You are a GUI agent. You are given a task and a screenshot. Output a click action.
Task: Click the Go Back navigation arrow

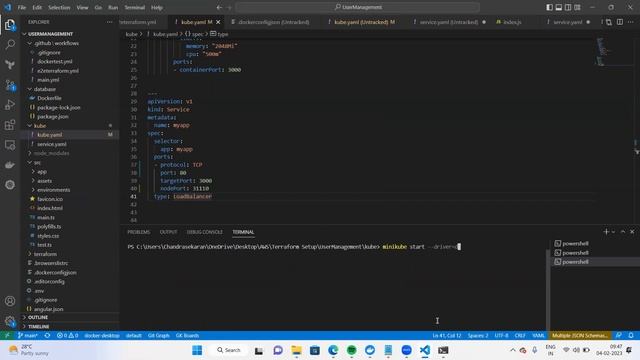coord(219,7)
